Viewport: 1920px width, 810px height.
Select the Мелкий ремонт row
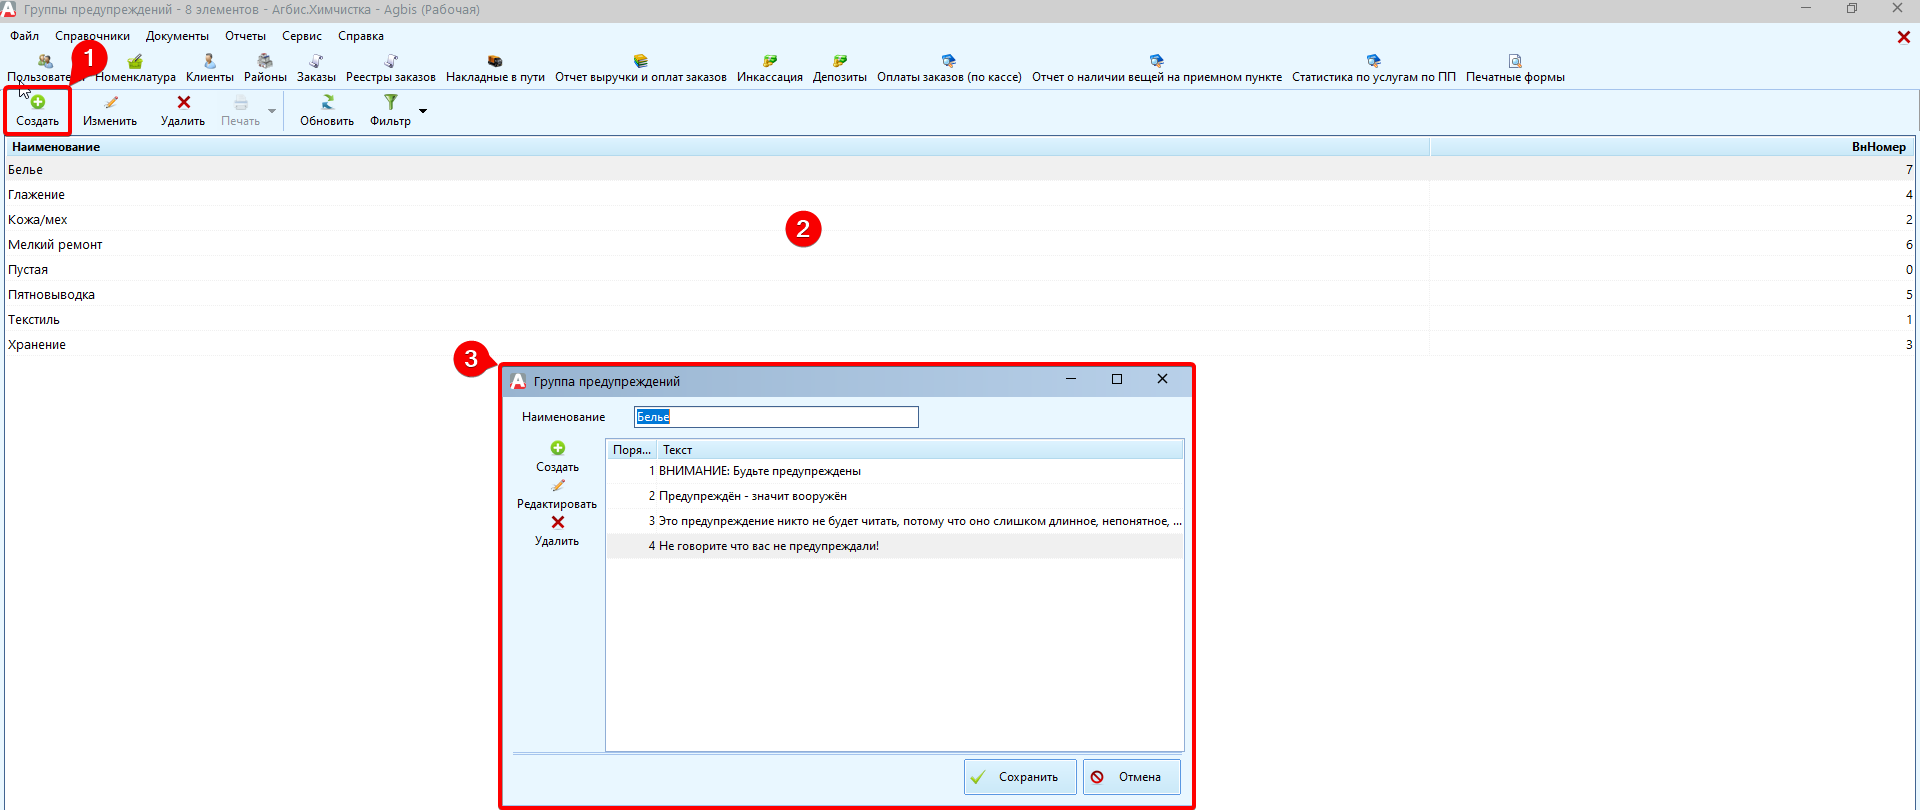click(x=960, y=245)
